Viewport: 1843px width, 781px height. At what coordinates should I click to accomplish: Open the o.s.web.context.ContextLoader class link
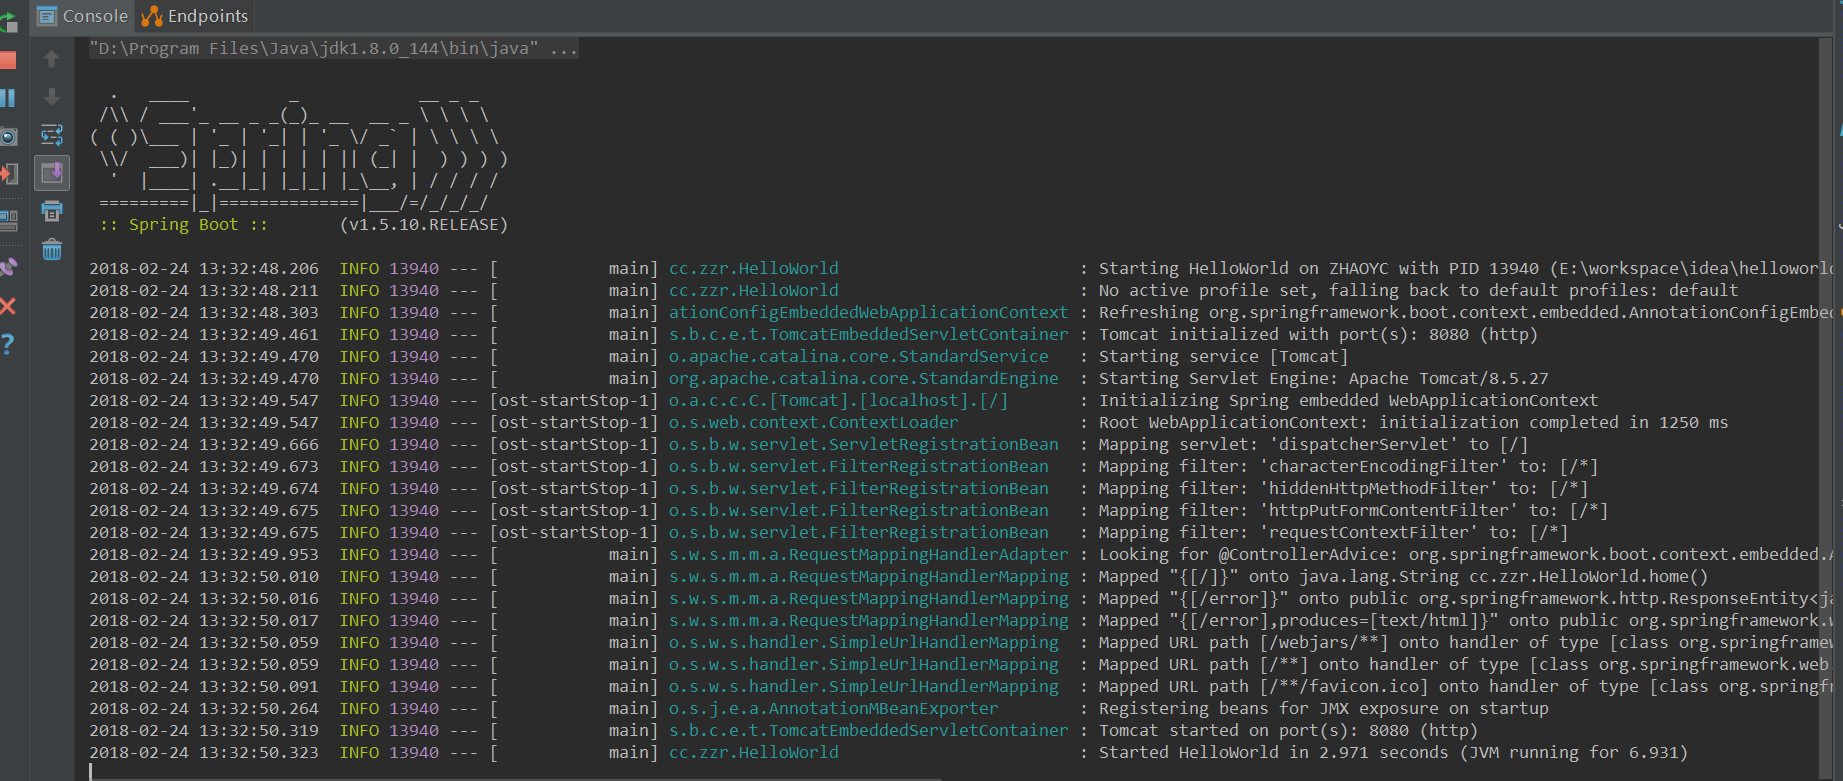click(813, 422)
